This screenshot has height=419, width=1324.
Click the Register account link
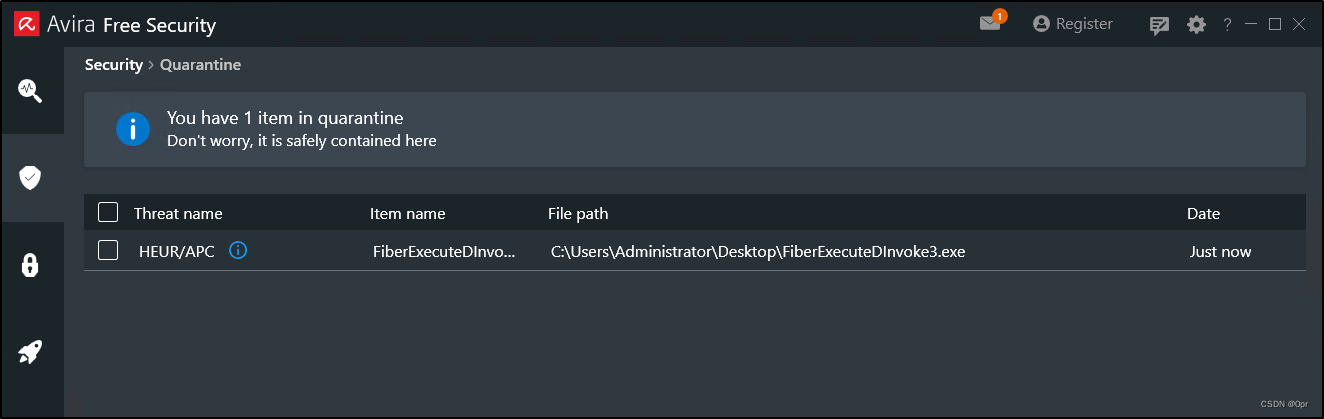click(1073, 24)
